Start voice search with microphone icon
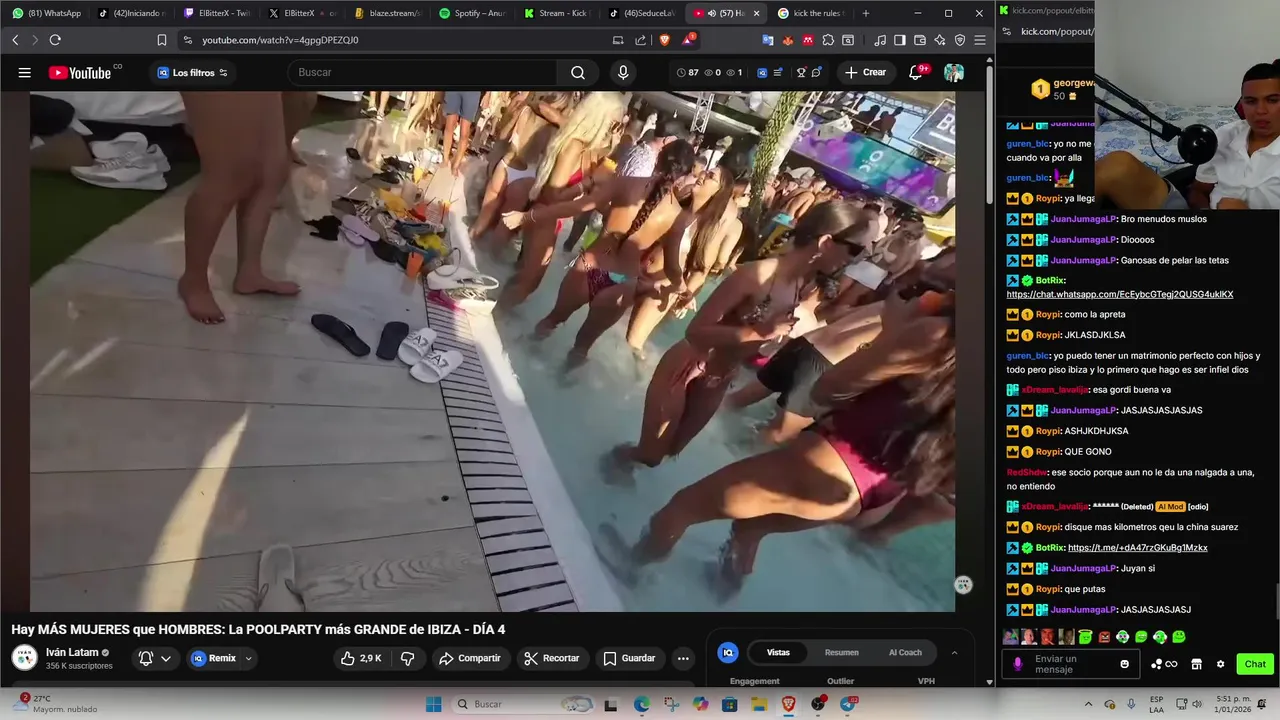Screen dimensions: 1280x720 pos(623,72)
